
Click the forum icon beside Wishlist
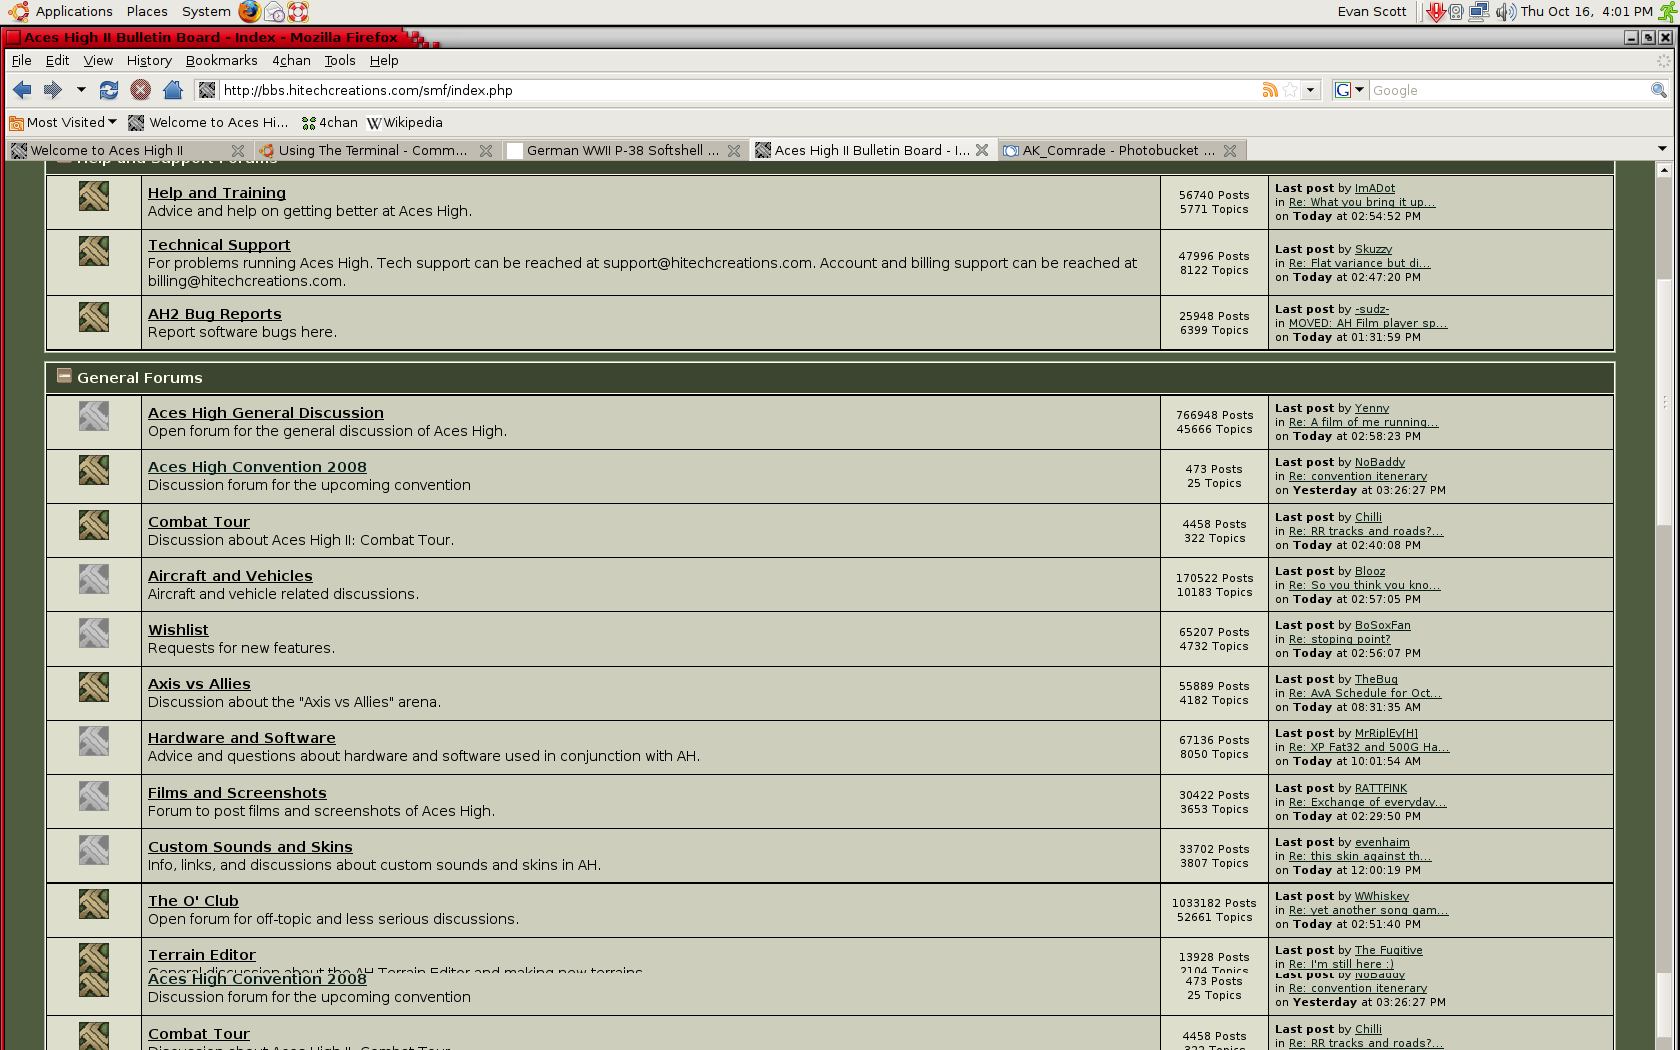(x=94, y=633)
